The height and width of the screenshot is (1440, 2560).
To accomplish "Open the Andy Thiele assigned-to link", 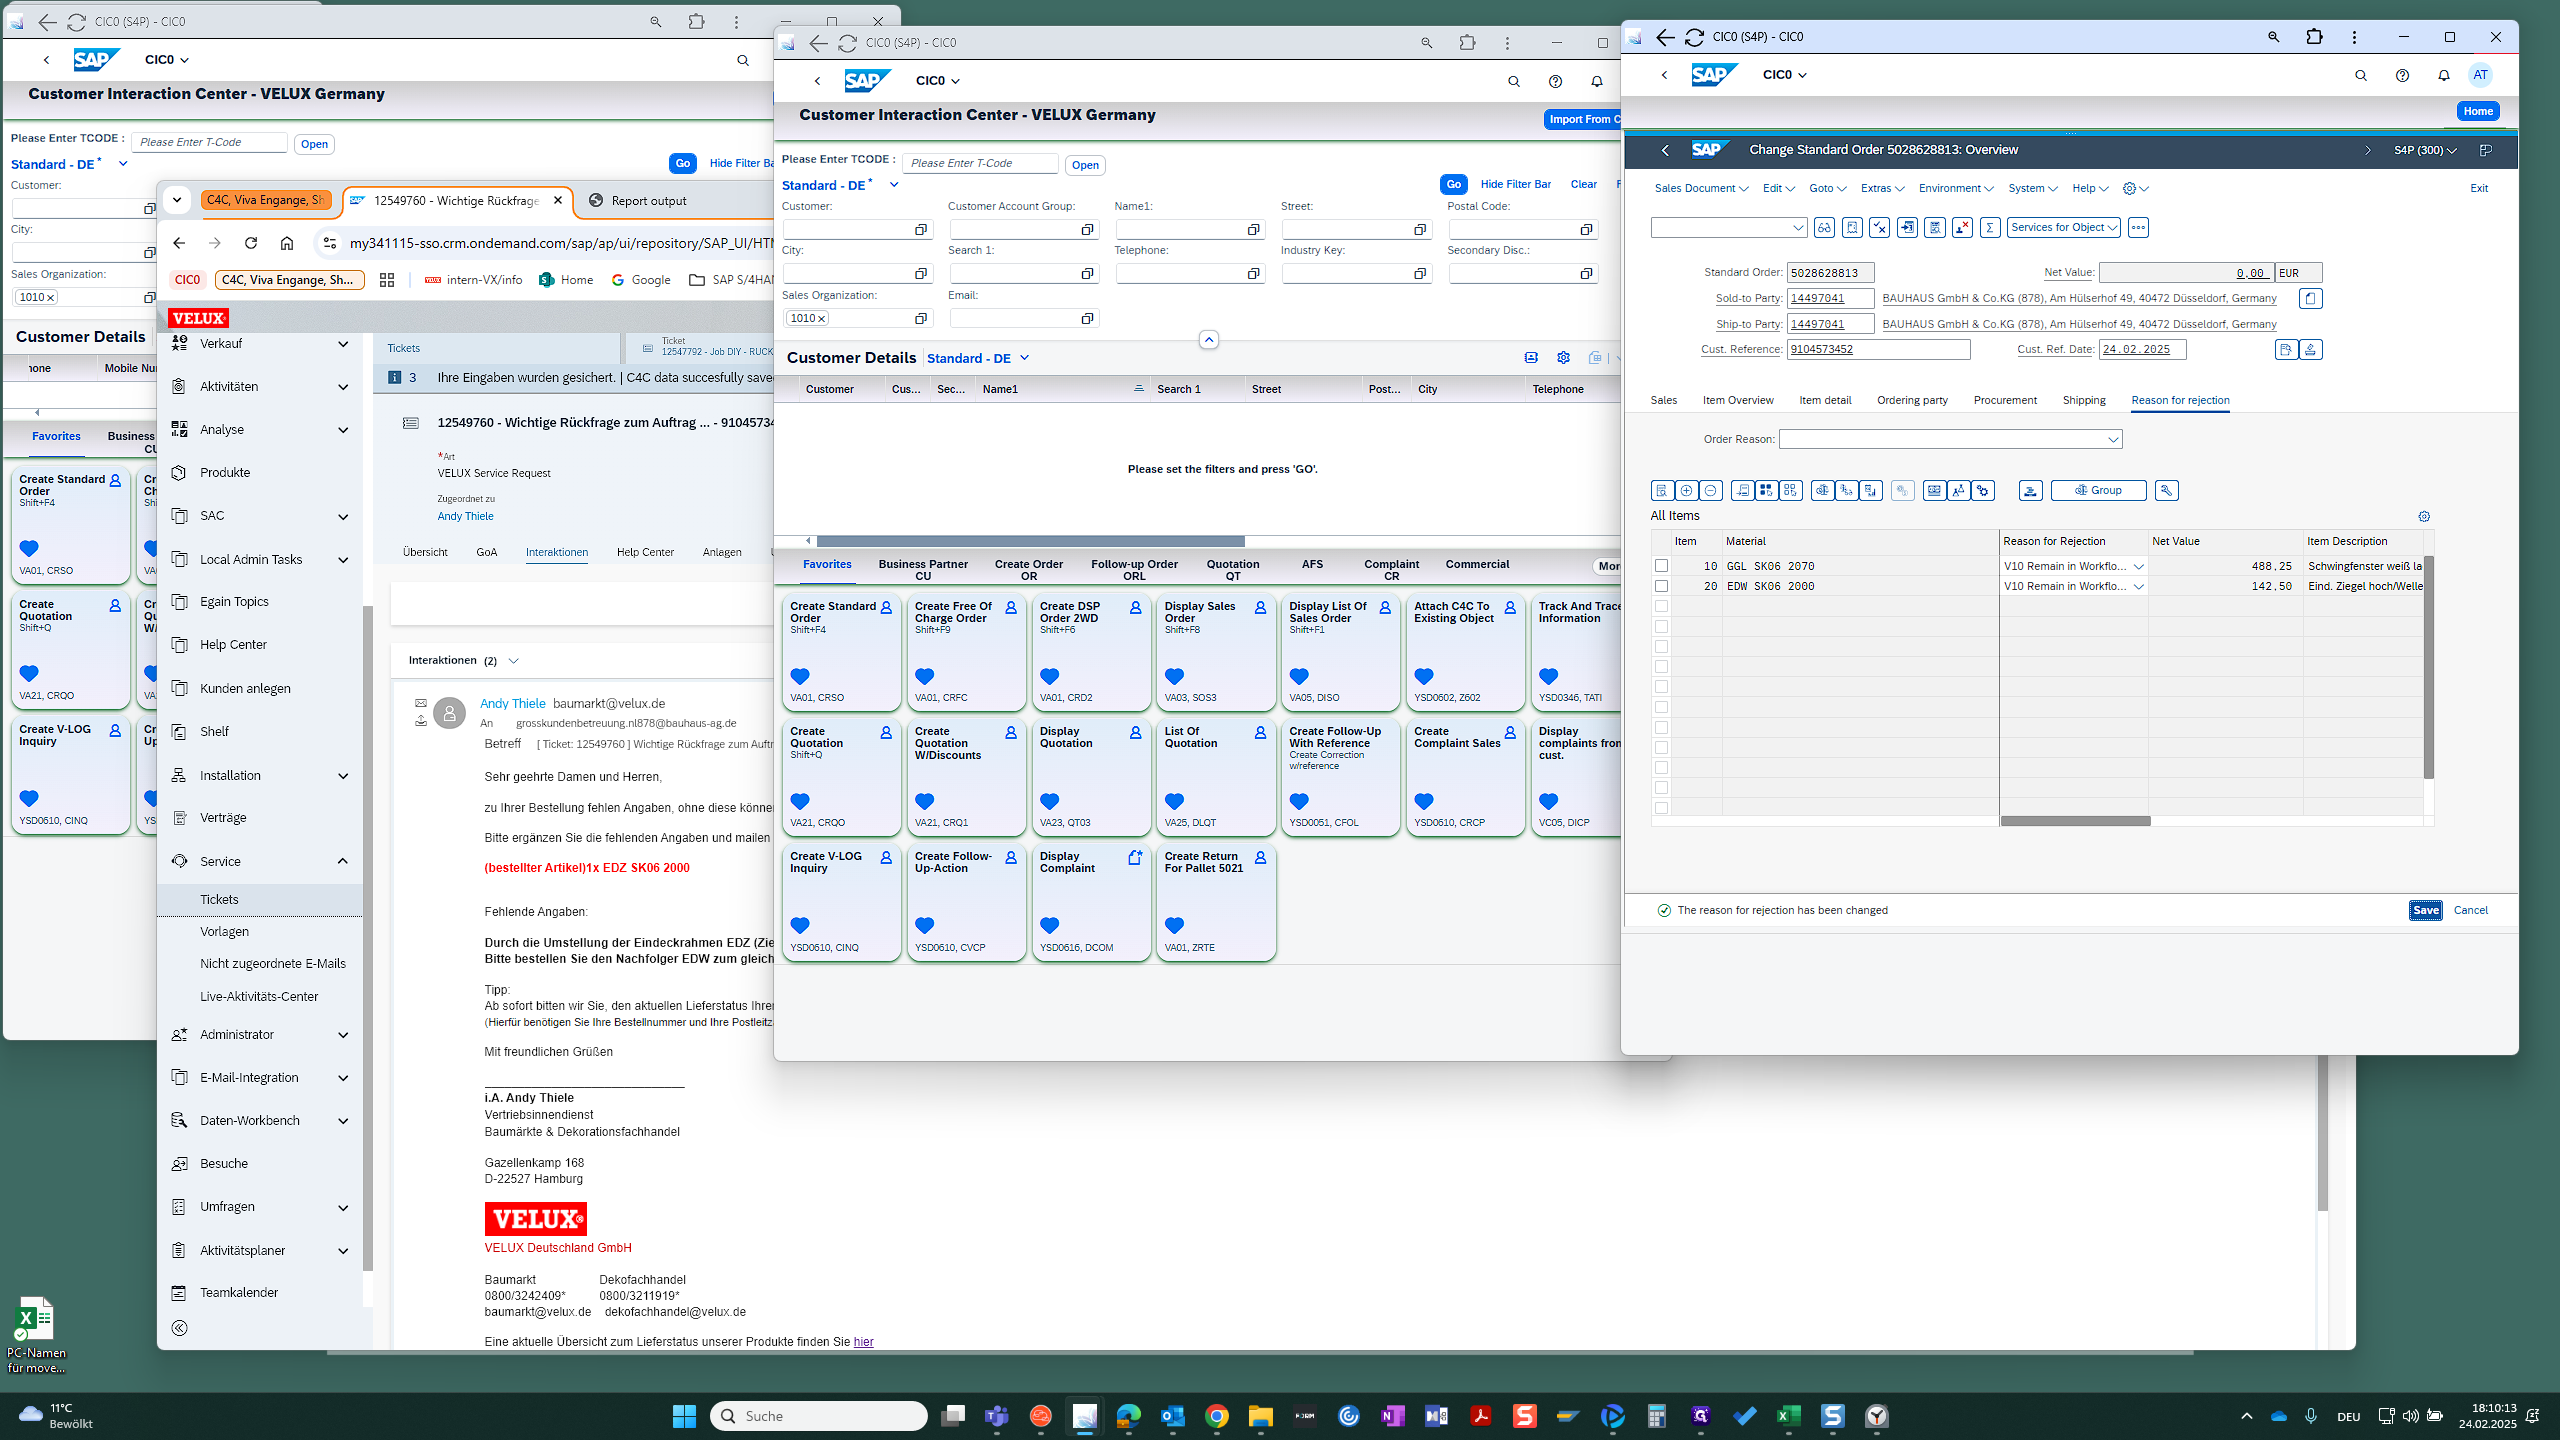I will (465, 517).
